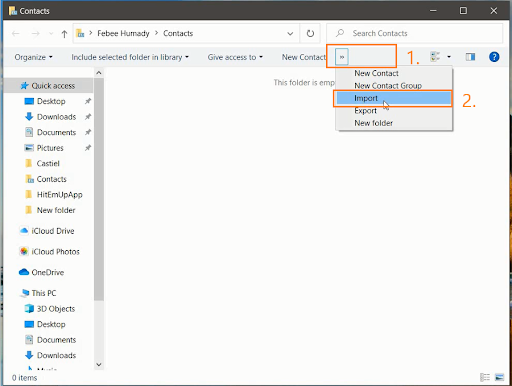Click the pin icon next to Downloads
Screen dimensions: 512x386
(x=88, y=117)
